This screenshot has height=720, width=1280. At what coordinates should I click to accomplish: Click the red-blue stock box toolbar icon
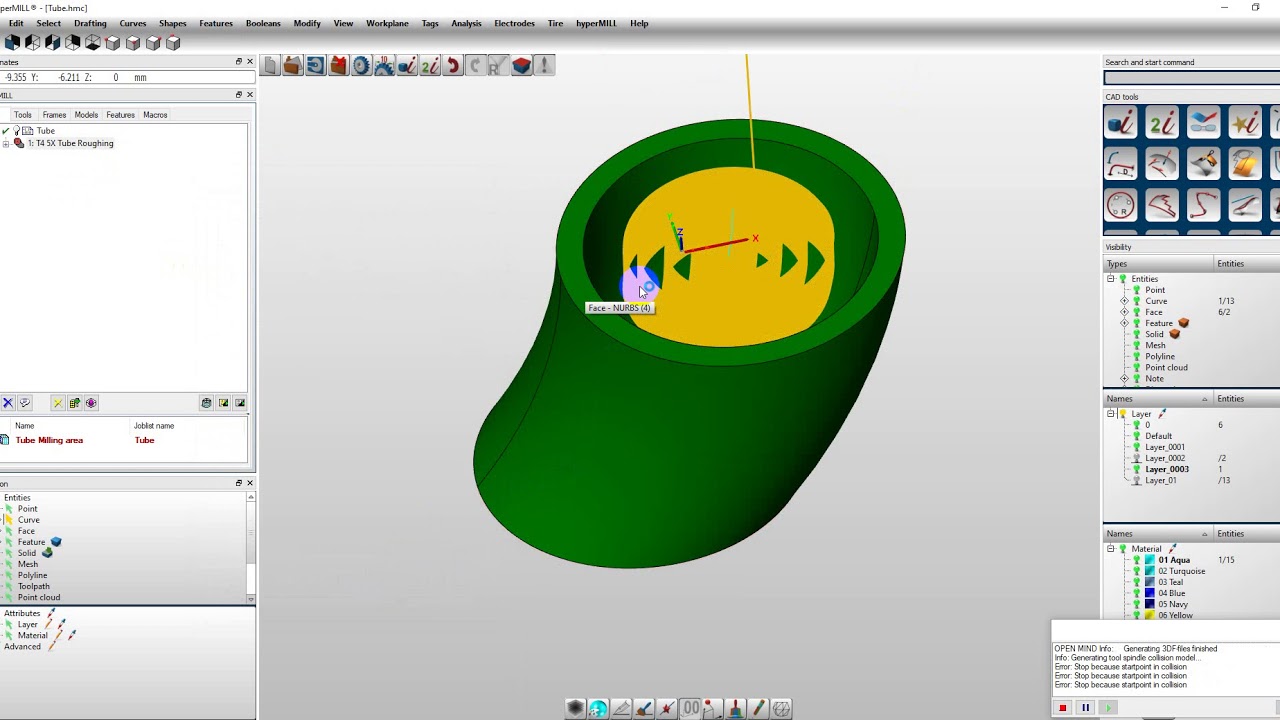pyautogui.click(x=522, y=66)
